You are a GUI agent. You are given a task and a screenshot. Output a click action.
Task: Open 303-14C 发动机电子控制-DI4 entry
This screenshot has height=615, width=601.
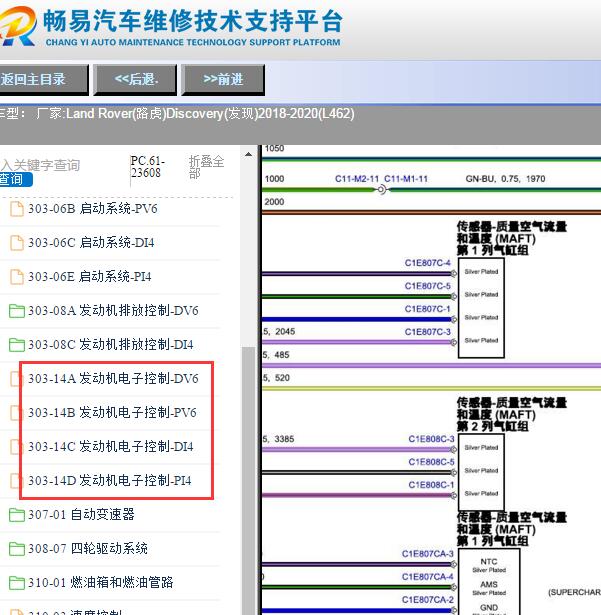tap(111, 446)
